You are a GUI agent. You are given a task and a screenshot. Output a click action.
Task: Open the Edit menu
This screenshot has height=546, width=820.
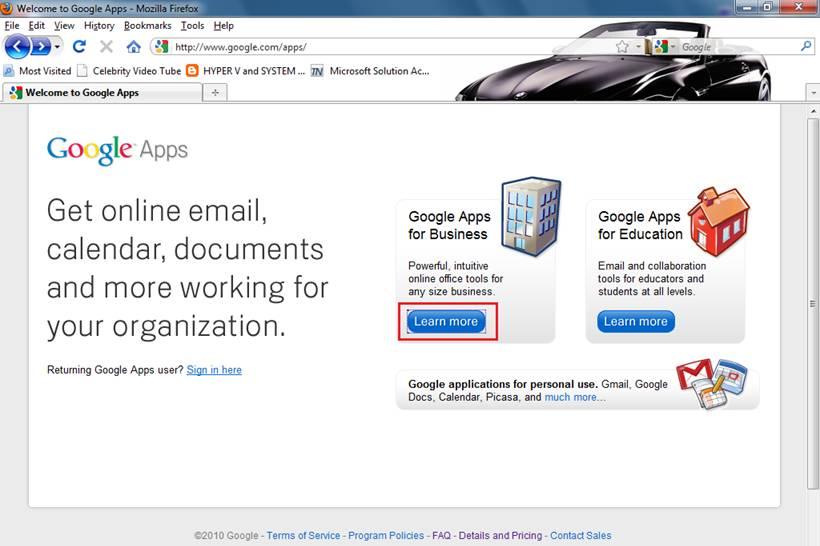point(37,25)
